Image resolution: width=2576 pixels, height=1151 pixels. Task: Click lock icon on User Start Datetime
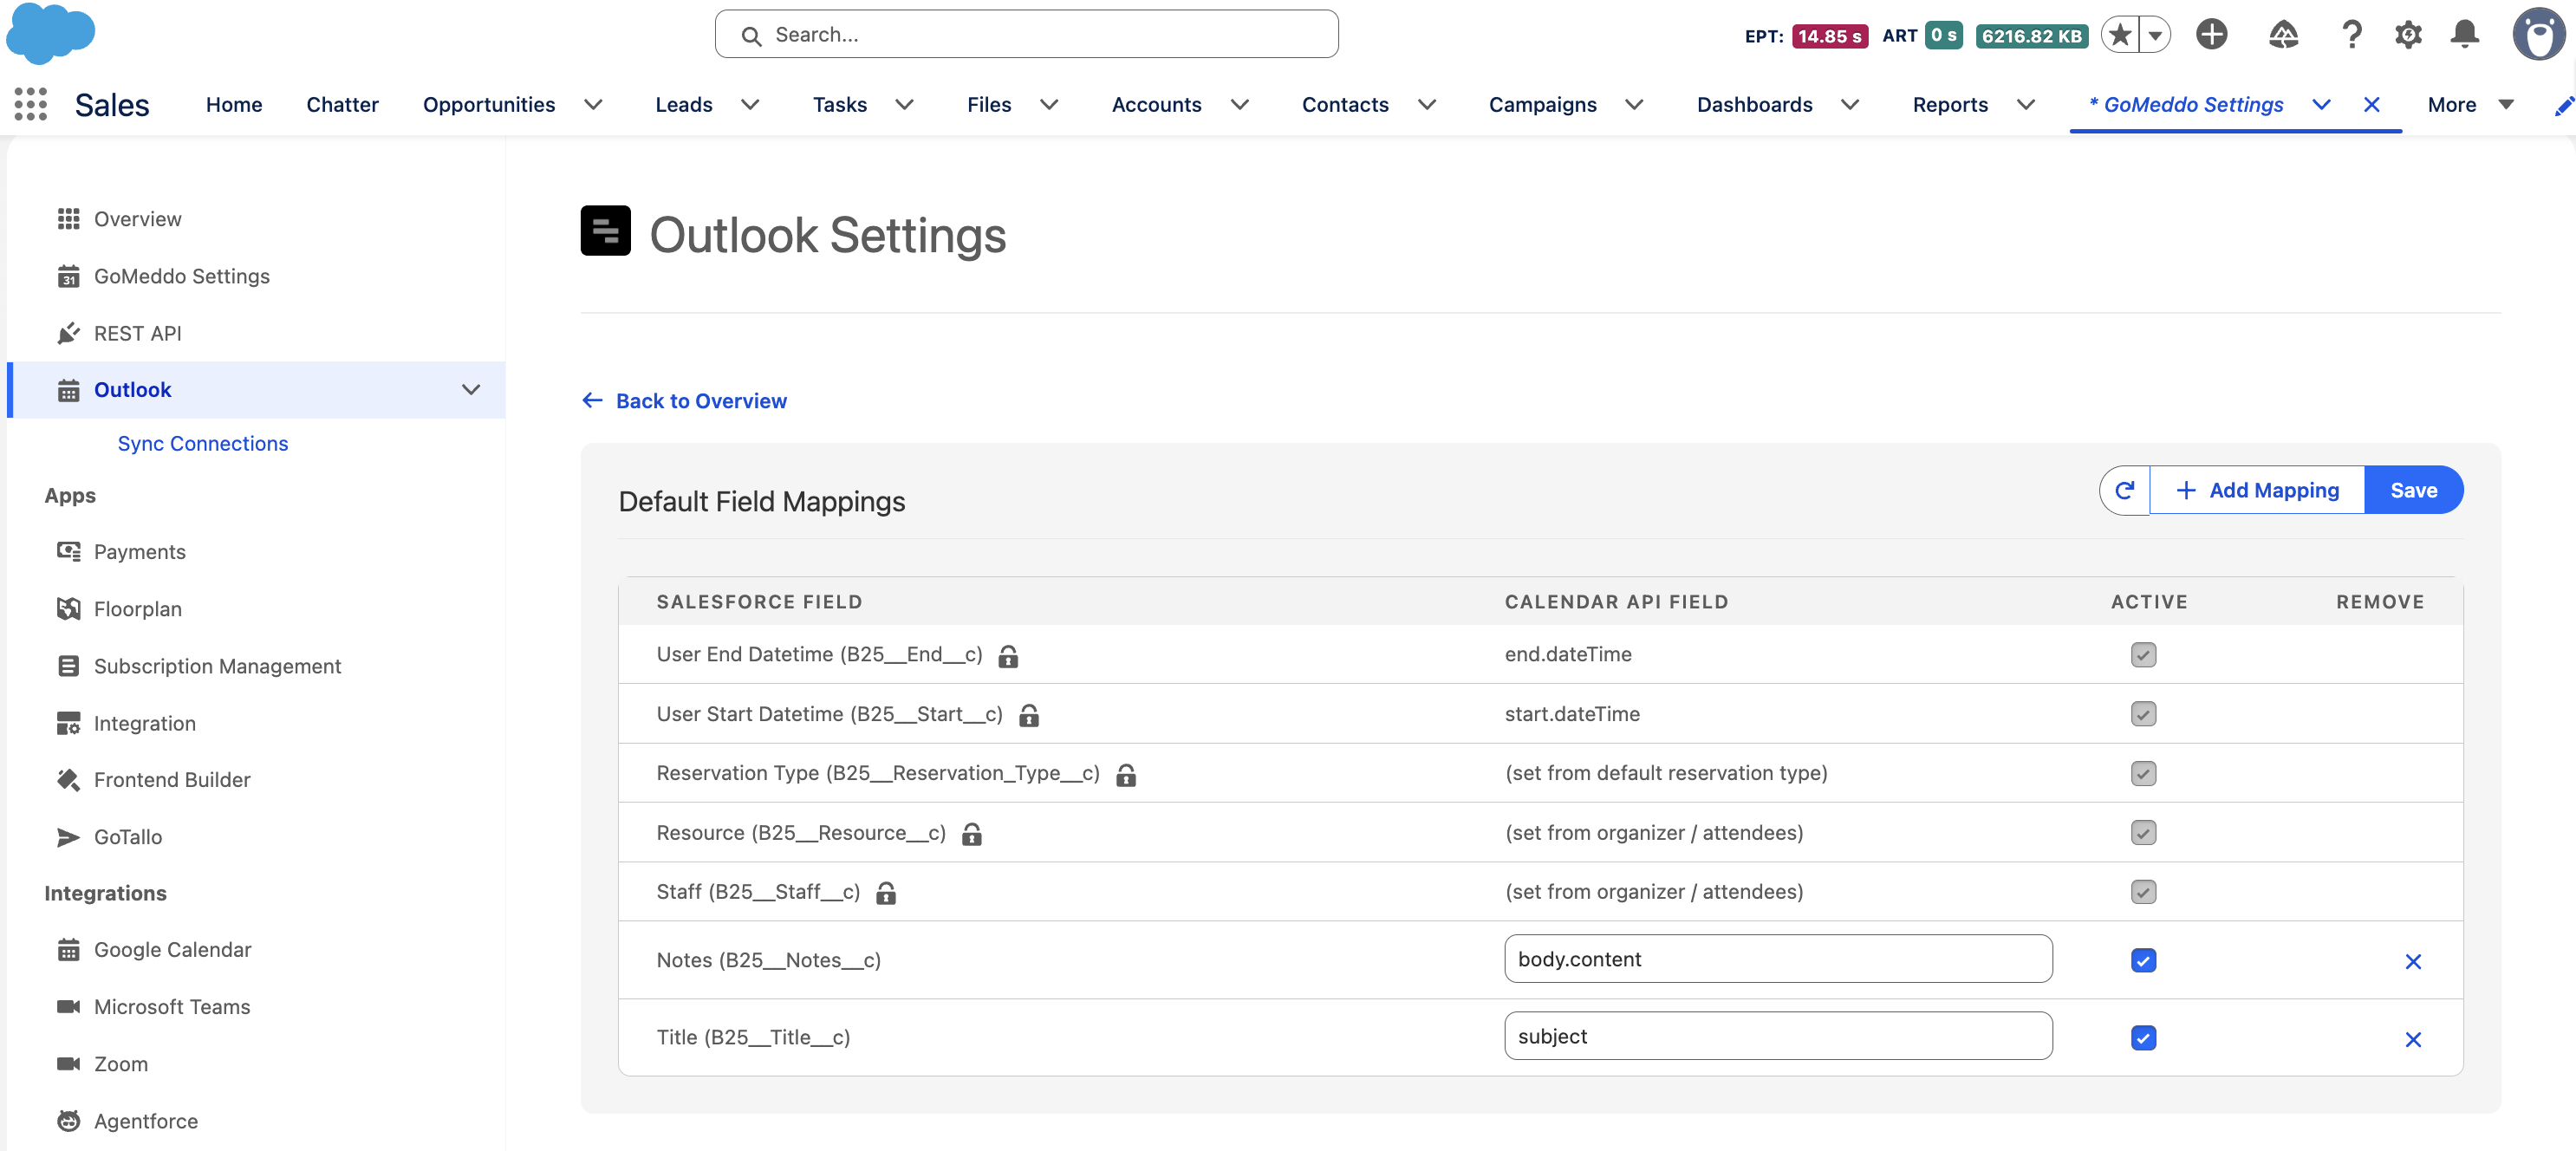coord(1028,715)
